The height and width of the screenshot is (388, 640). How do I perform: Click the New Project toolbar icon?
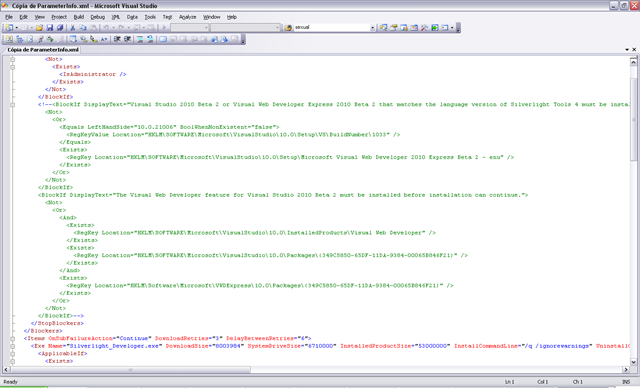(9, 27)
